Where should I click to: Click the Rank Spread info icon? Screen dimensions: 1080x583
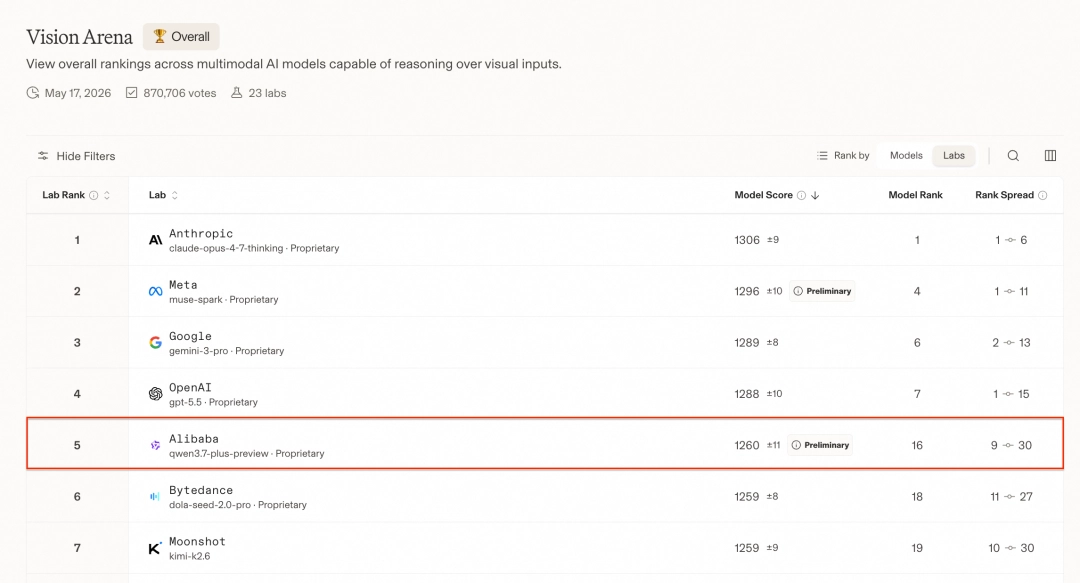coord(1043,195)
